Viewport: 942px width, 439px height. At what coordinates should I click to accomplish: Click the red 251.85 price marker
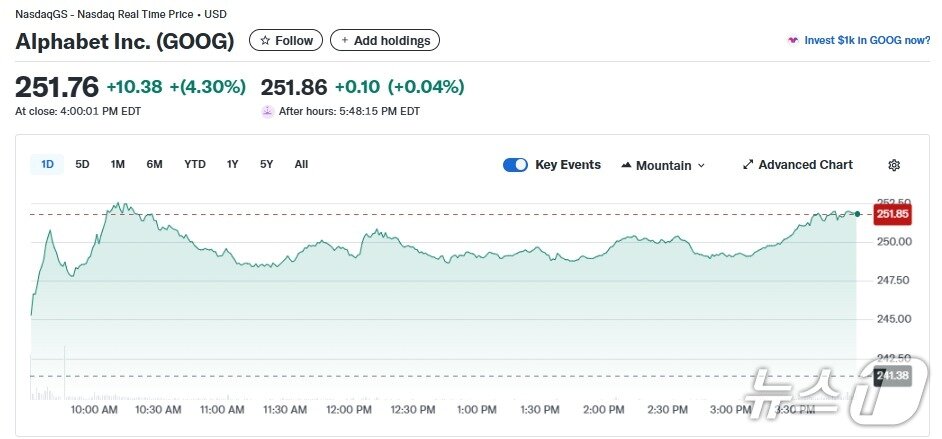[x=892, y=214]
